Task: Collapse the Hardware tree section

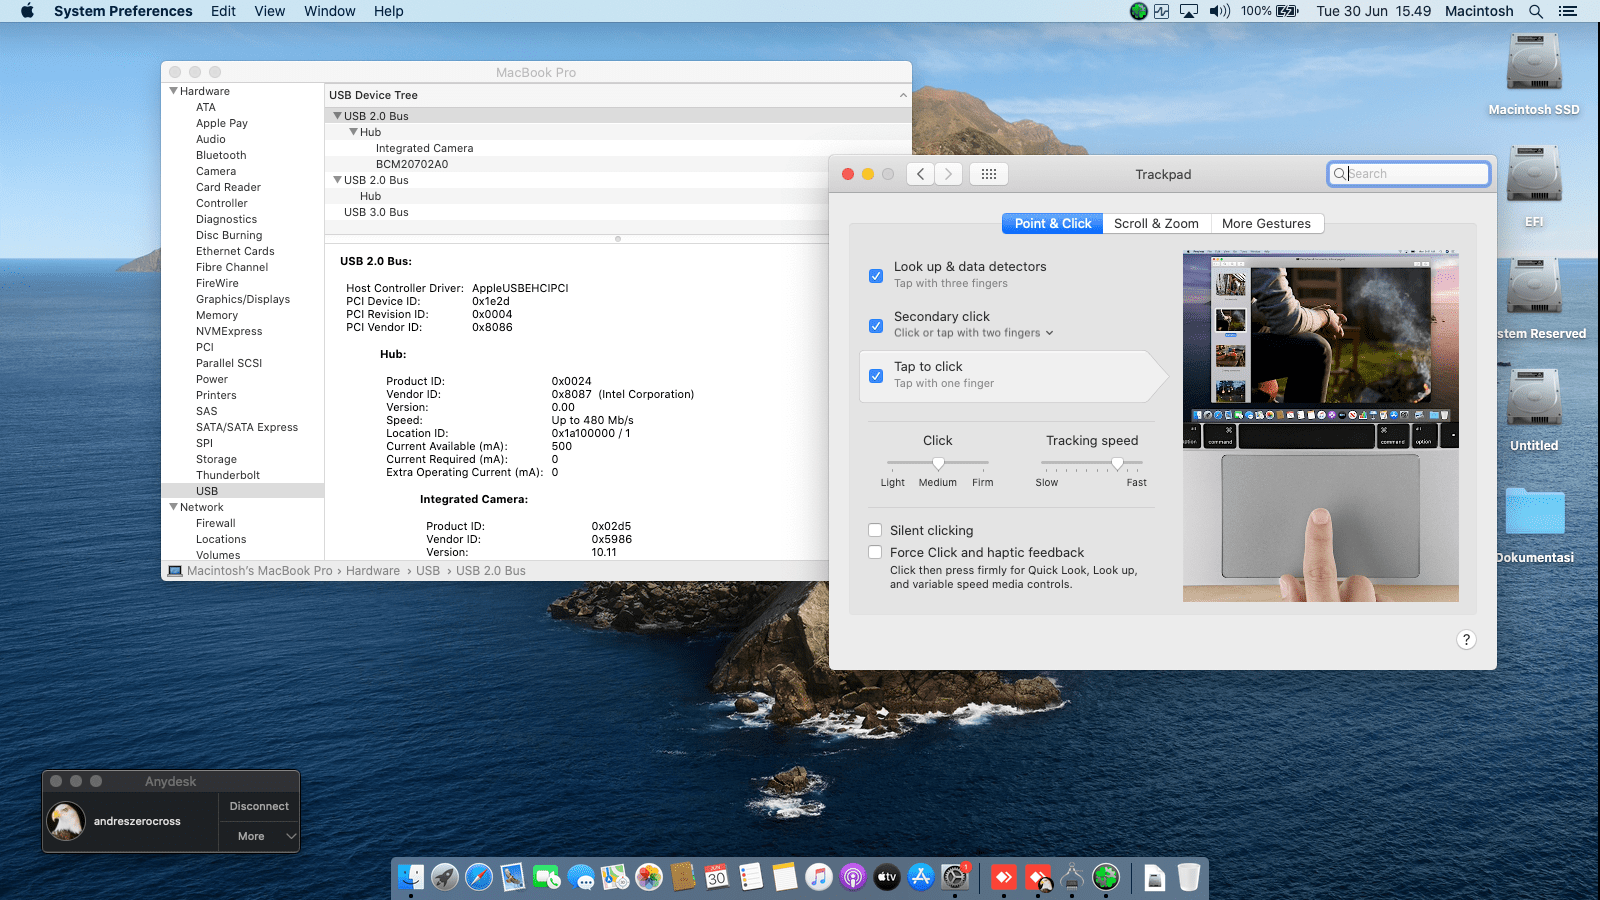Action: [x=174, y=91]
